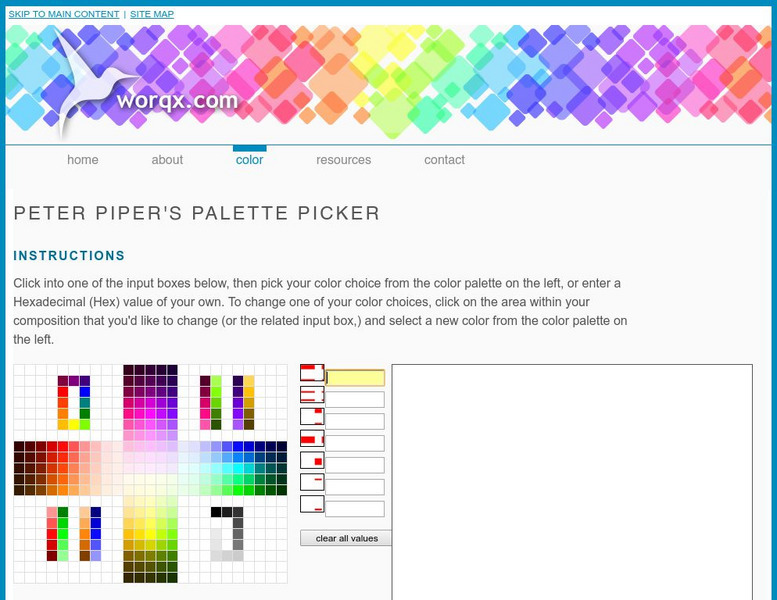777x600 pixels.
Task: Choose the fourth layout icon with wide red bar
Action: pyautogui.click(x=312, y=439)
